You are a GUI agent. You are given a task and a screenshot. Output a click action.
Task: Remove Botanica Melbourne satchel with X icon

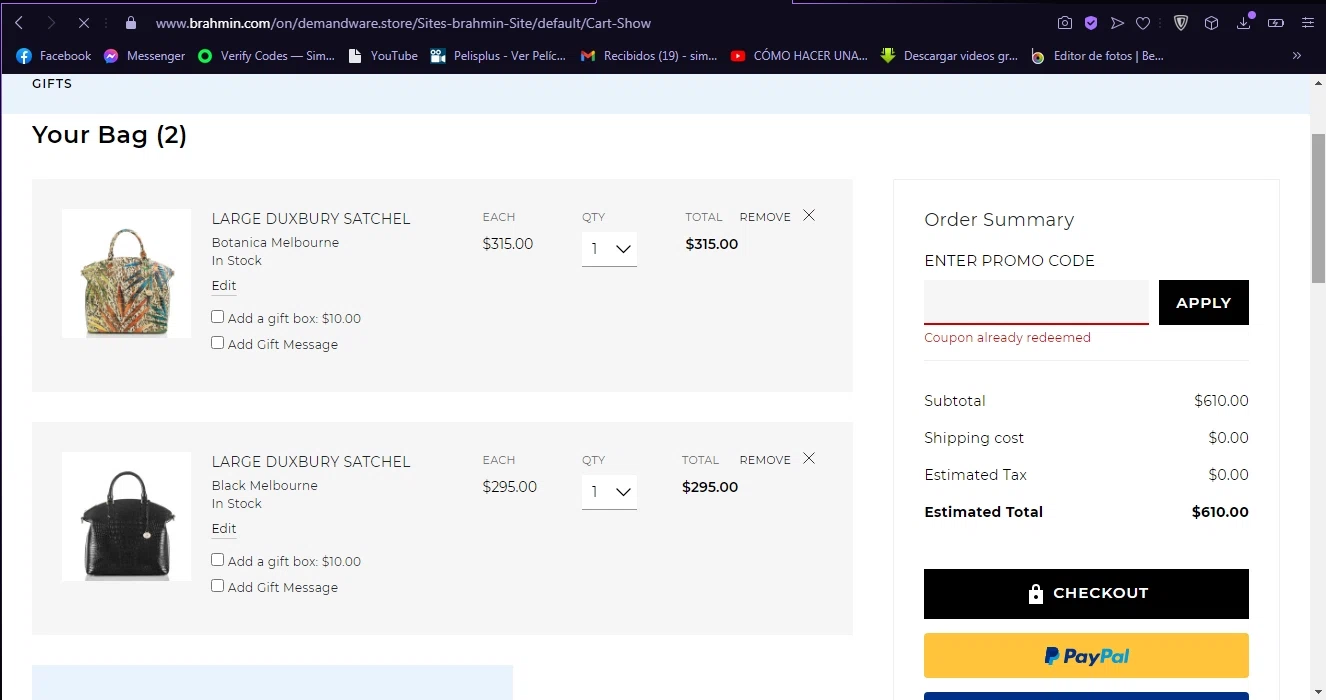click(809, 216)
